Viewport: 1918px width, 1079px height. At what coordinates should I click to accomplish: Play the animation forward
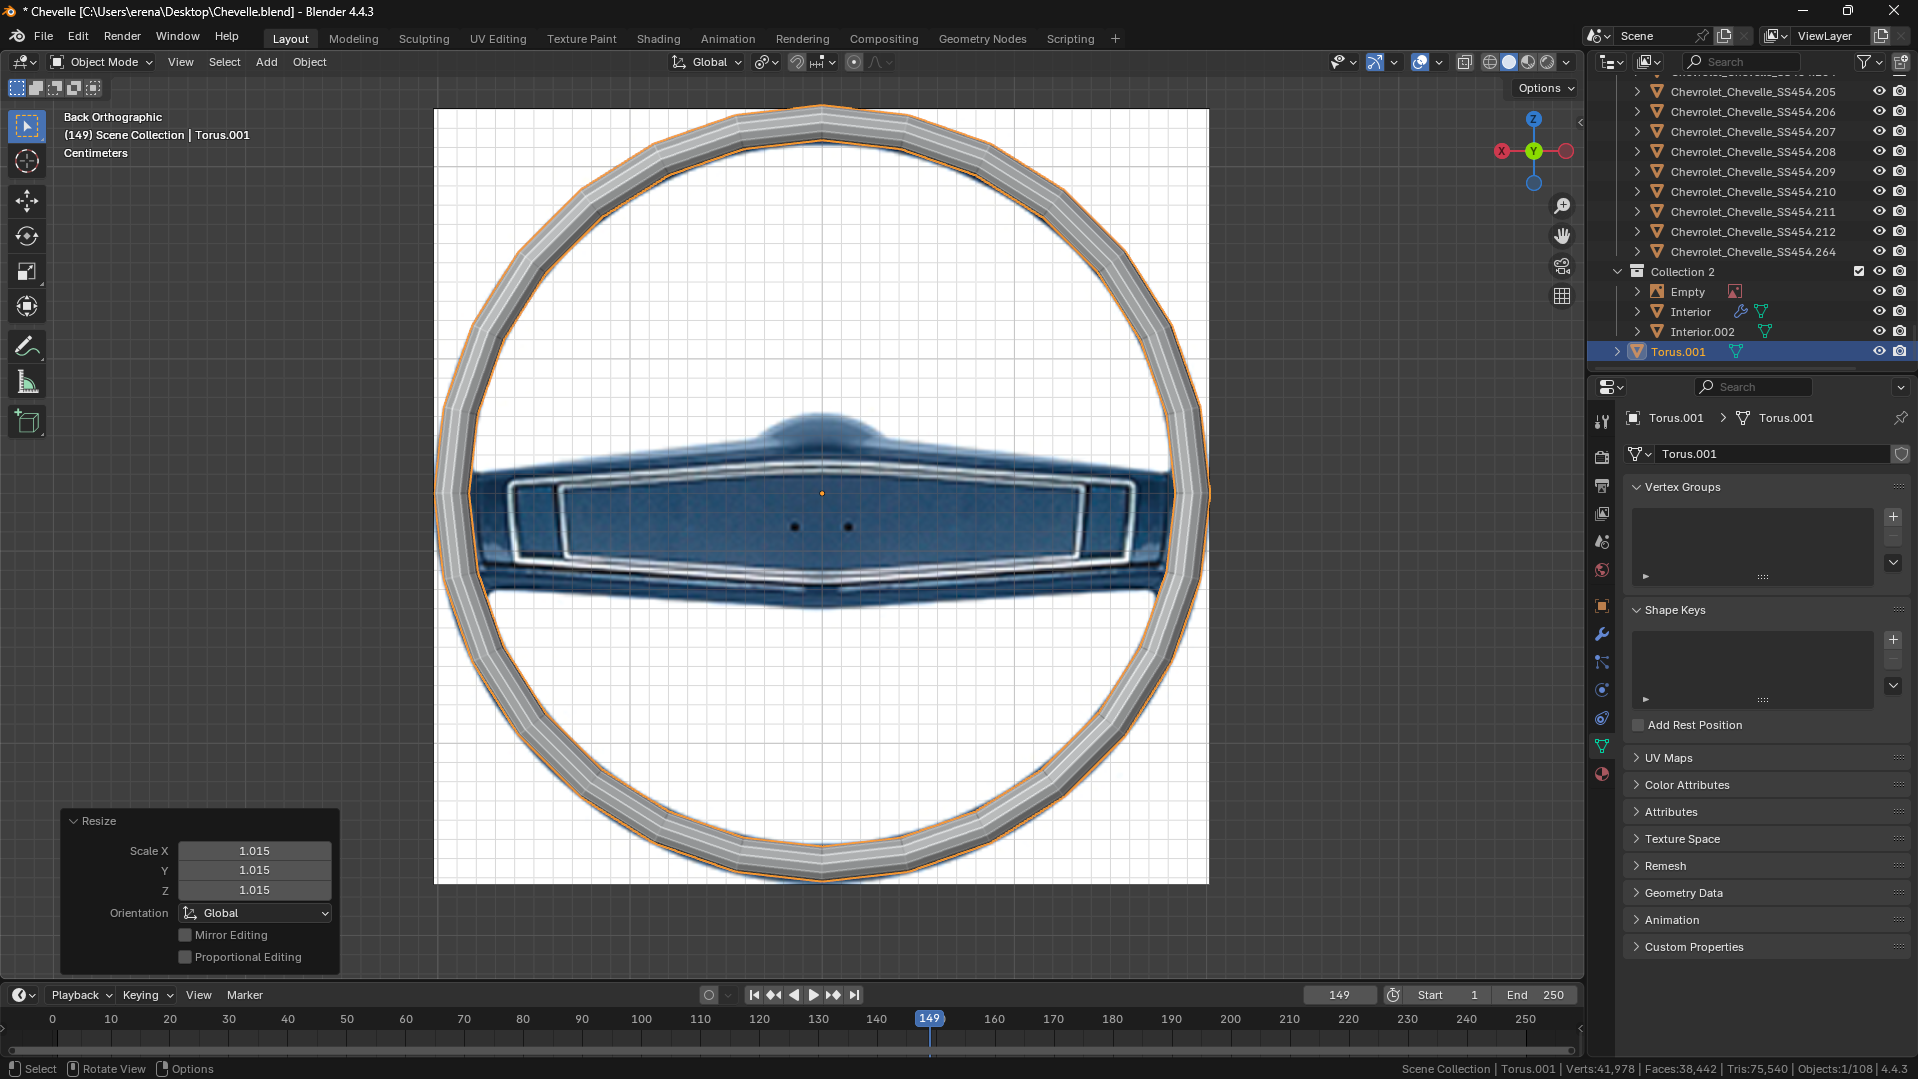[813, 995]
